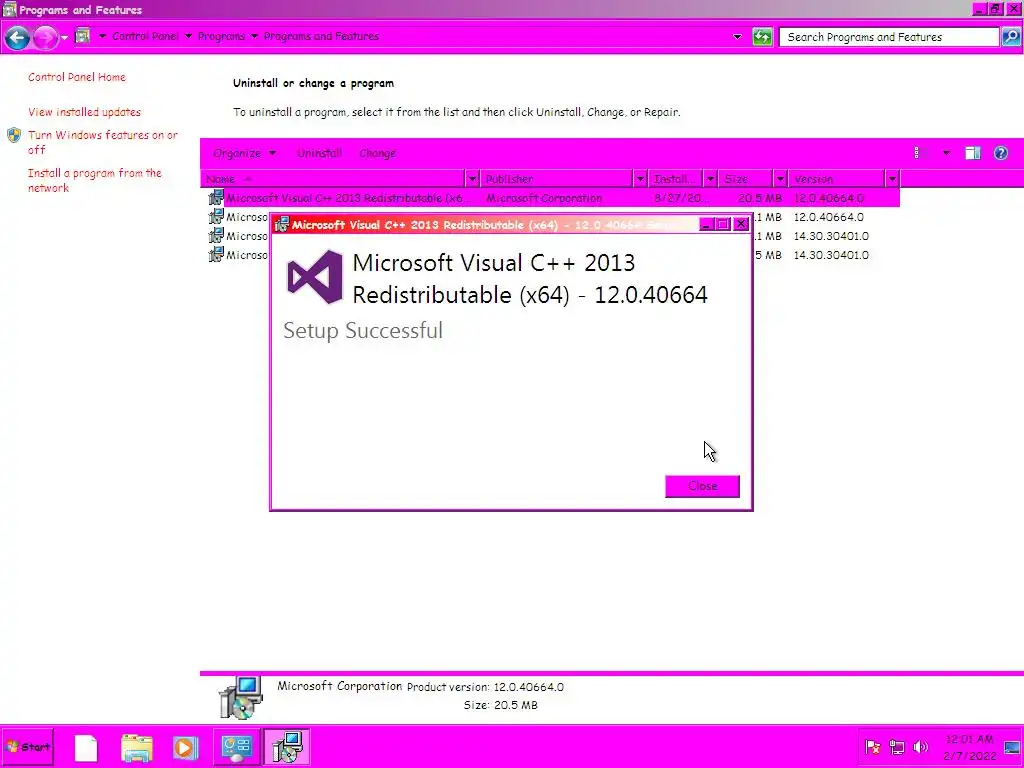Sort by the Publisher column header
This screenshot has height=768, width=1024.
pyautogui.click(x=556, y=179)
